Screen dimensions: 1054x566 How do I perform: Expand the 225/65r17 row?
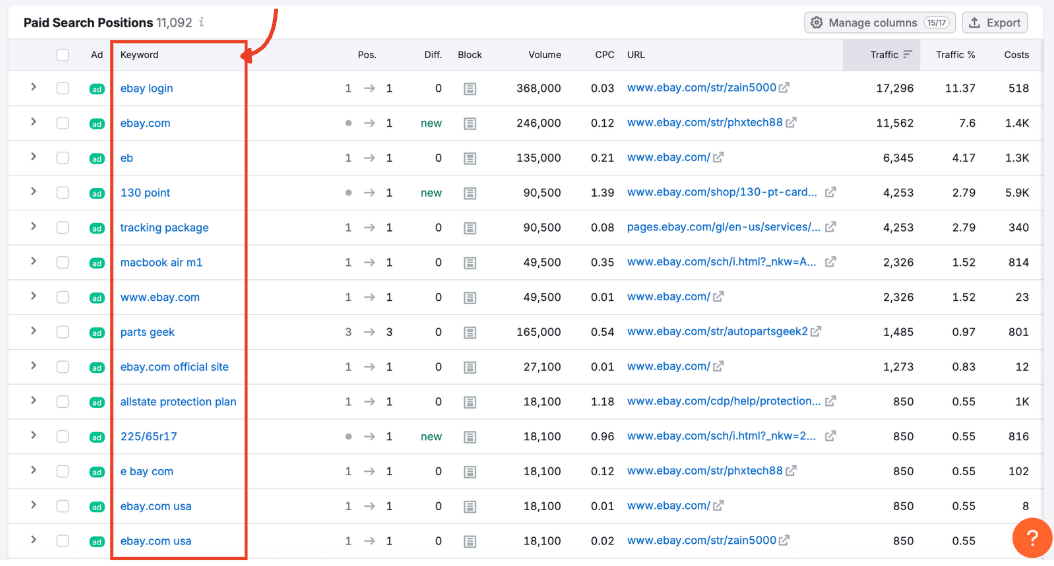coord(33,436)
